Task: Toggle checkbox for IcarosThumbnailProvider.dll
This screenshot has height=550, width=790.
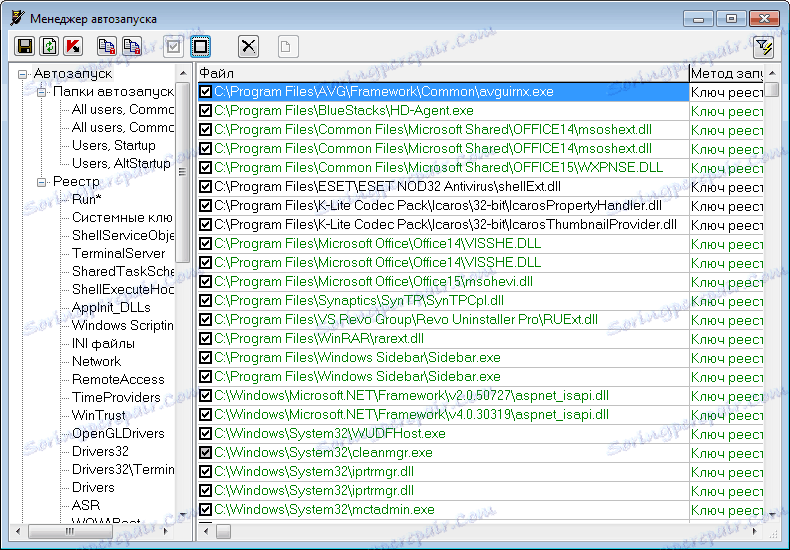Action: click(205, 225)
